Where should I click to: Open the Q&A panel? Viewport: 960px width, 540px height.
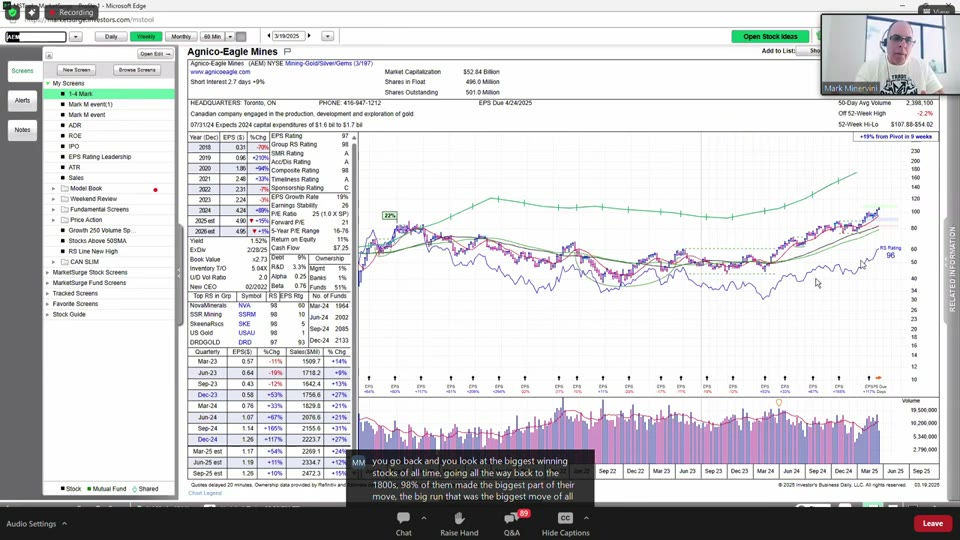[x=512, y=523]
